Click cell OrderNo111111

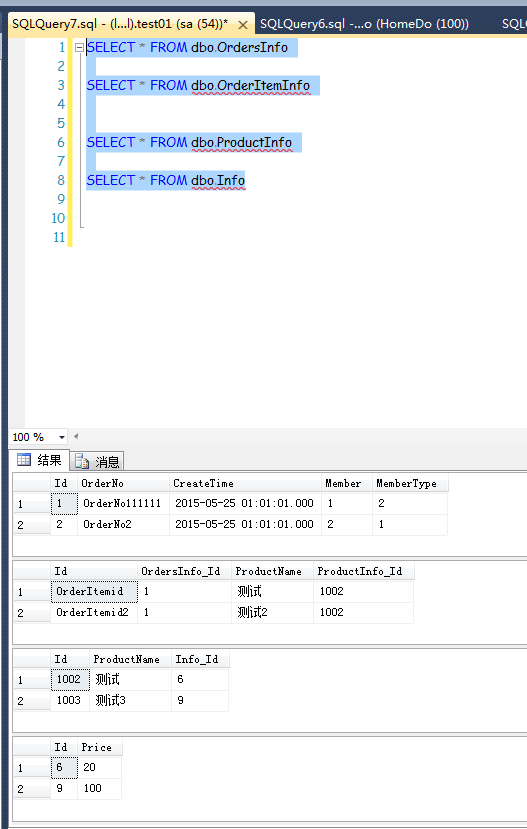(123, 503)
